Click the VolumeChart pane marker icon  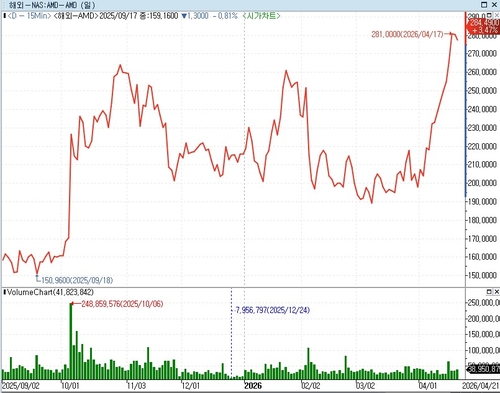[5, 292]
